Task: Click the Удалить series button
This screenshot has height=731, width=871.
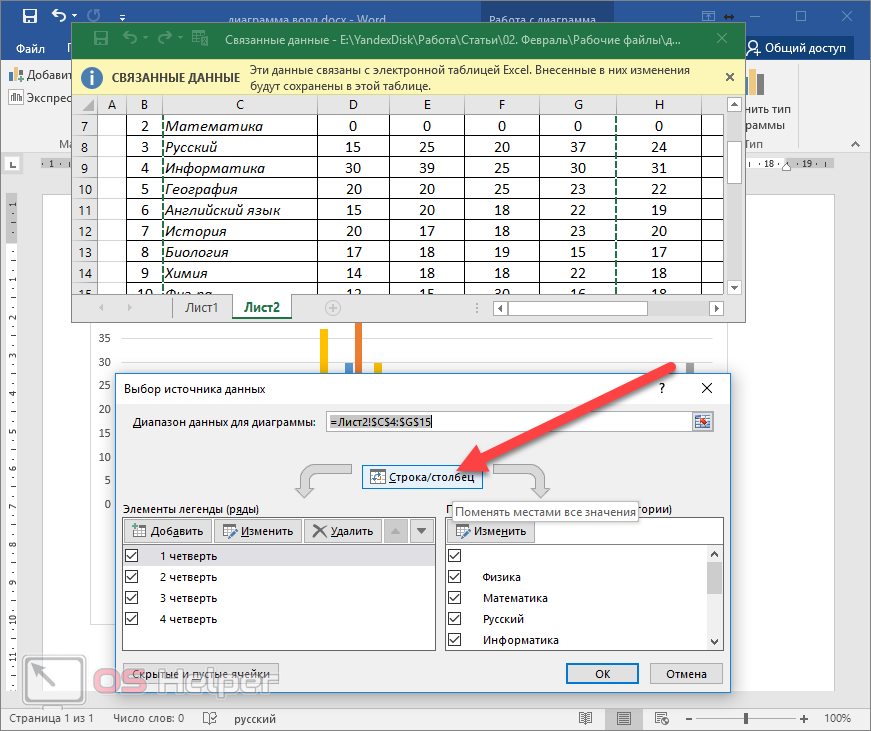Action: point(343,531)
